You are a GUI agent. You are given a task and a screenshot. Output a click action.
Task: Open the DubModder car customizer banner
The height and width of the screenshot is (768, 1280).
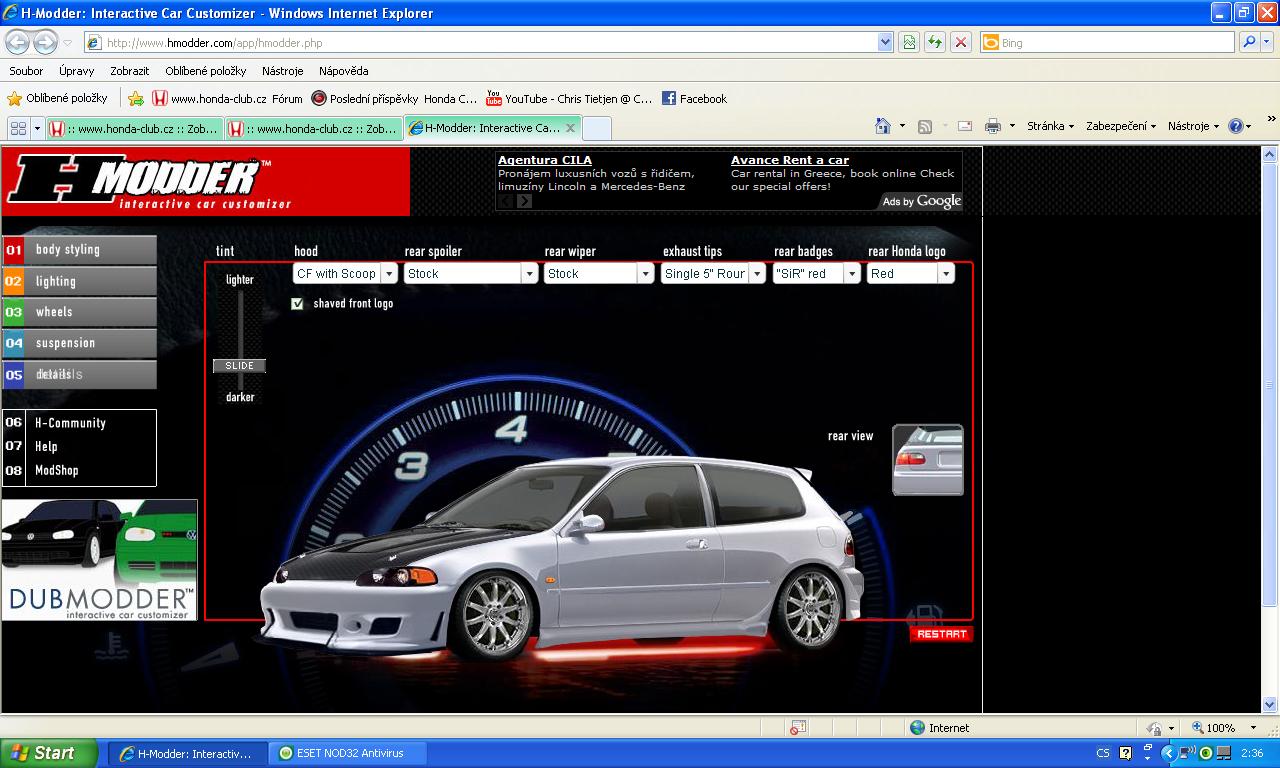[100, 560]
